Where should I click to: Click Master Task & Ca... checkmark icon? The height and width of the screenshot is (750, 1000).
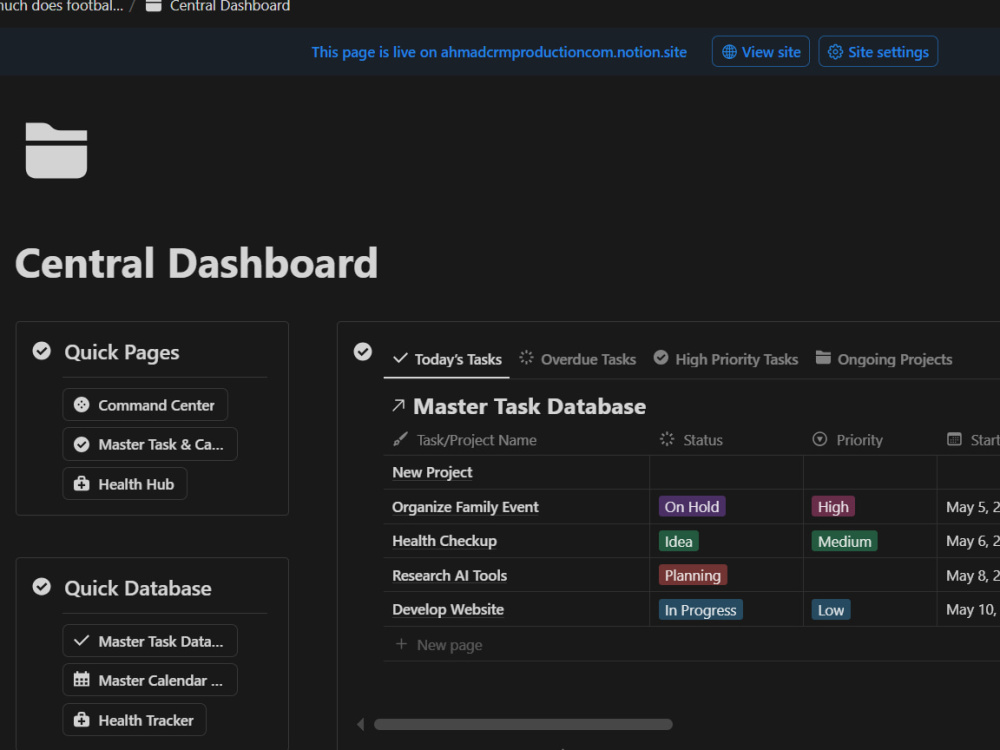(x=82, y=445)
